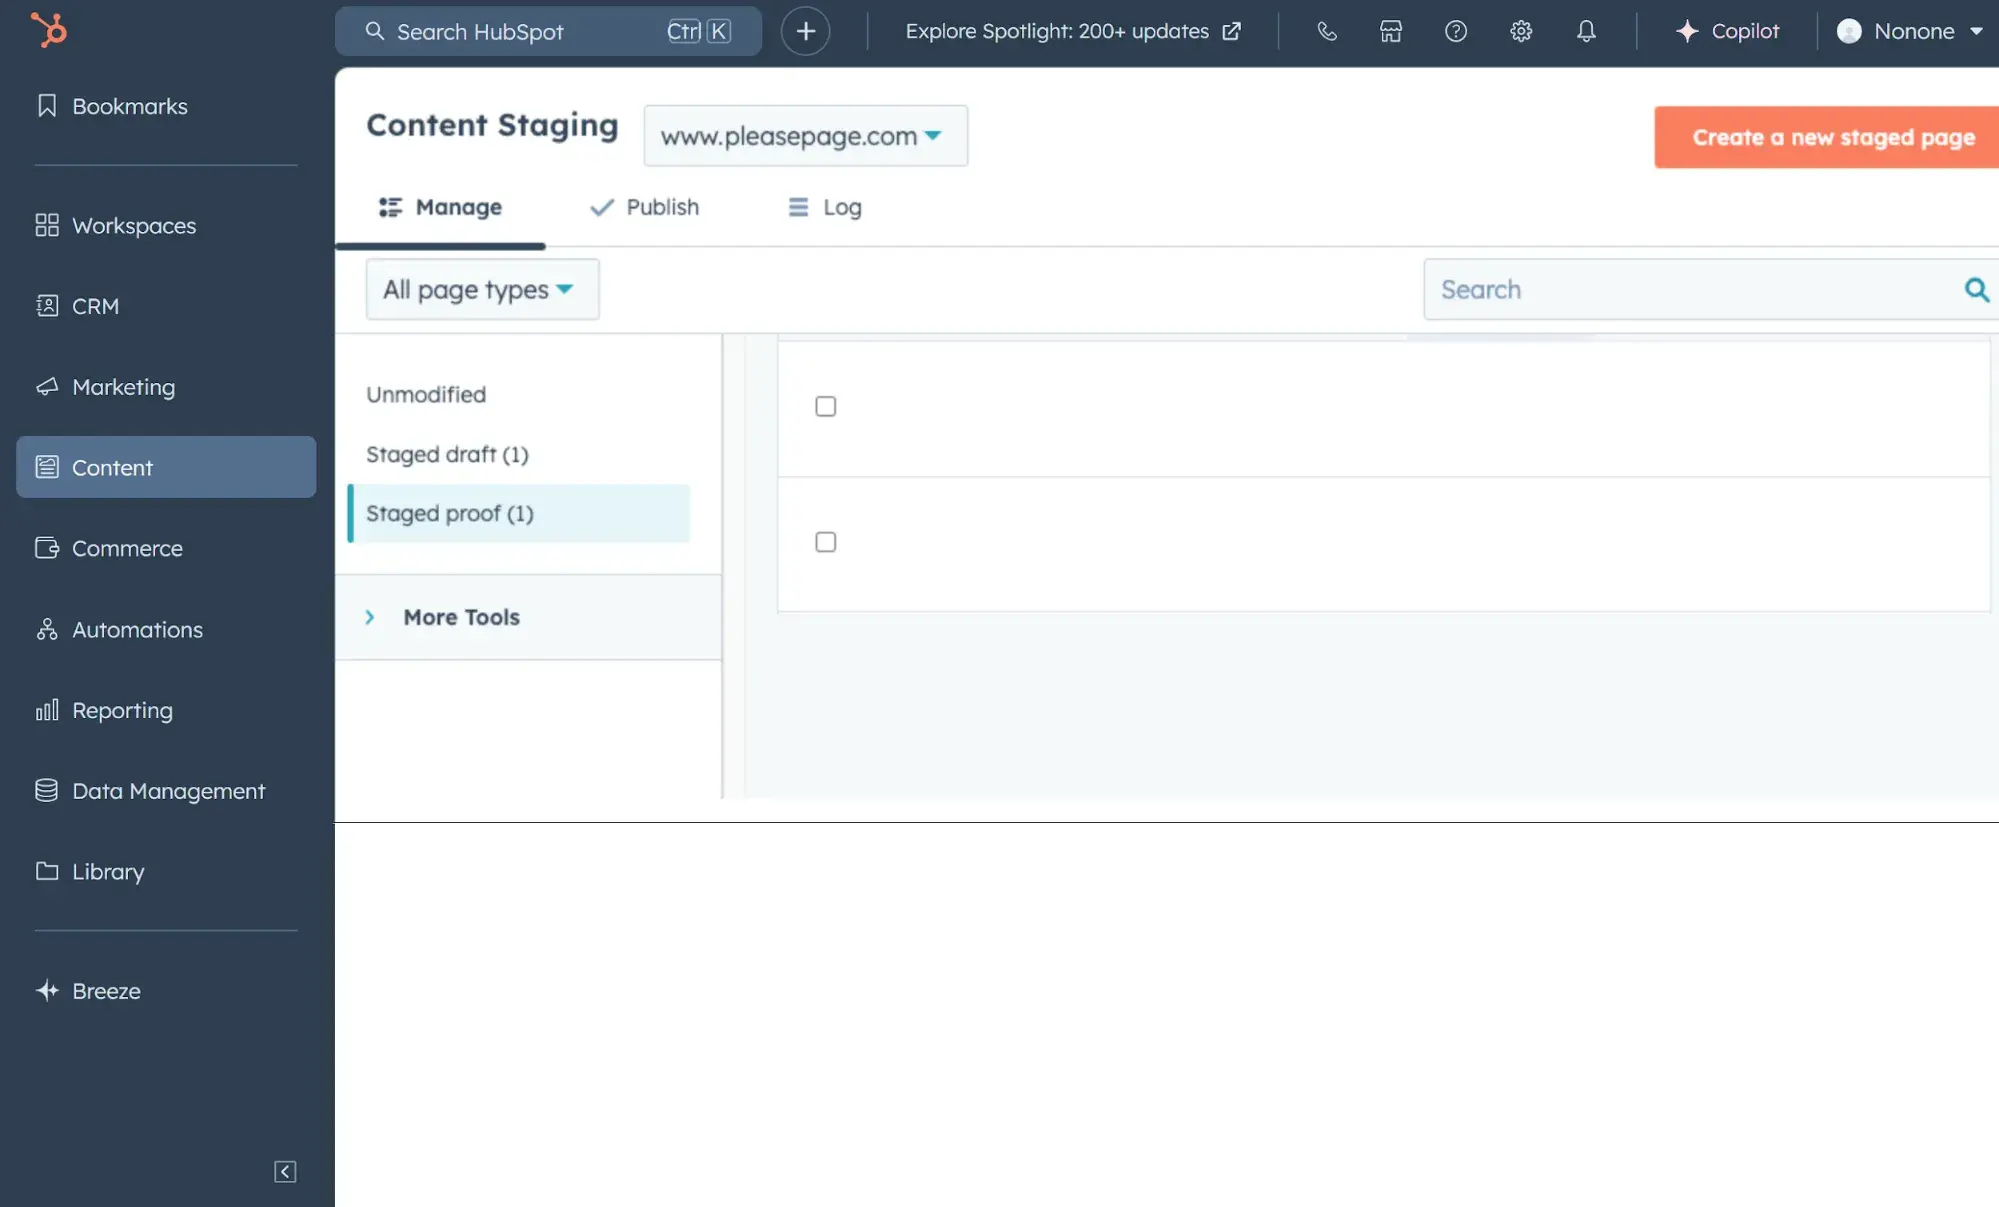Screen dimensions: 1999x1207
Task: Open the www.pleasepage.com domain dropdown
Action: [x=802, y=136]
